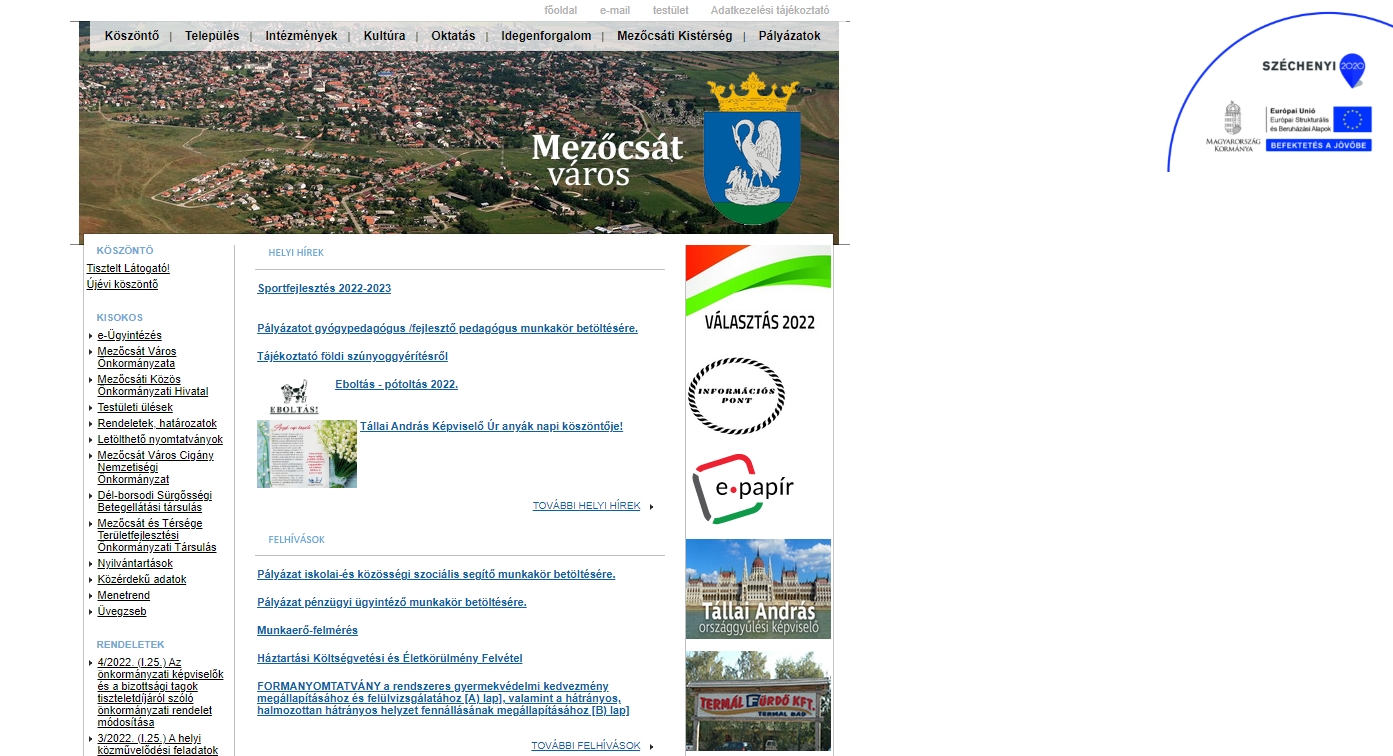Open the Választás 2022 banner
This screenshot has height=756, width=1393.
[758, 290]
